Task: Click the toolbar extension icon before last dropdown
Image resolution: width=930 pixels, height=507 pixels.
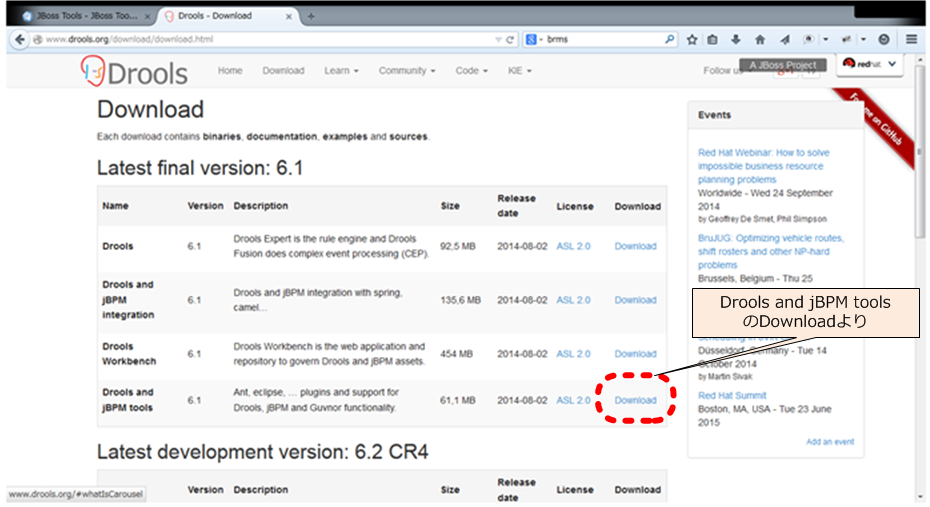Action: tap(846, 40)
